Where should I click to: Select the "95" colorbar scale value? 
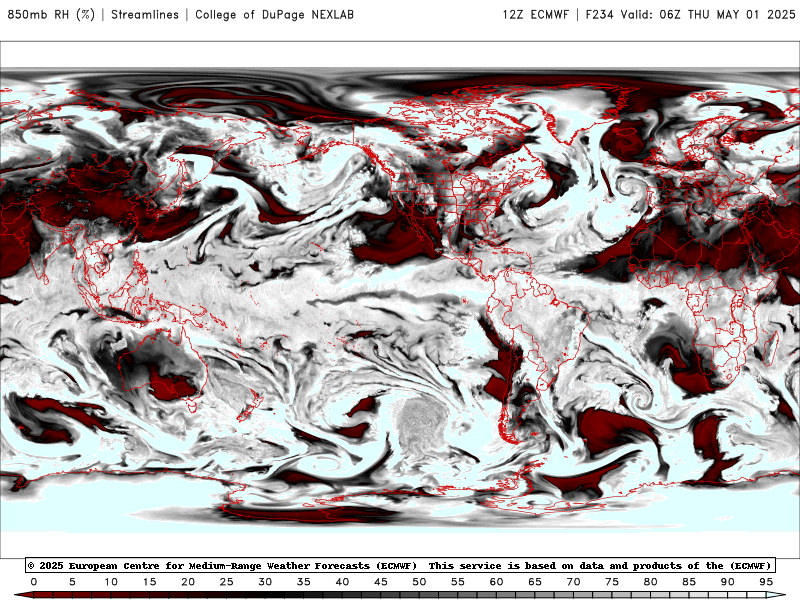tap(766, 582)
